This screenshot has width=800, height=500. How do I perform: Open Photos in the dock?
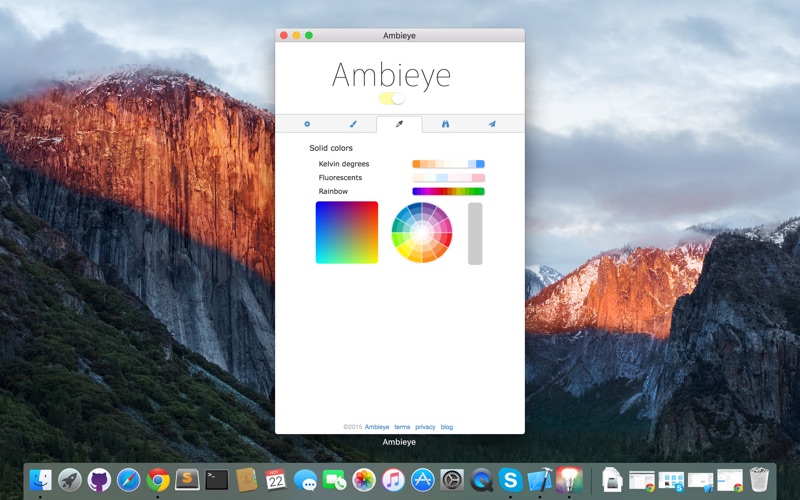(364, 480)
